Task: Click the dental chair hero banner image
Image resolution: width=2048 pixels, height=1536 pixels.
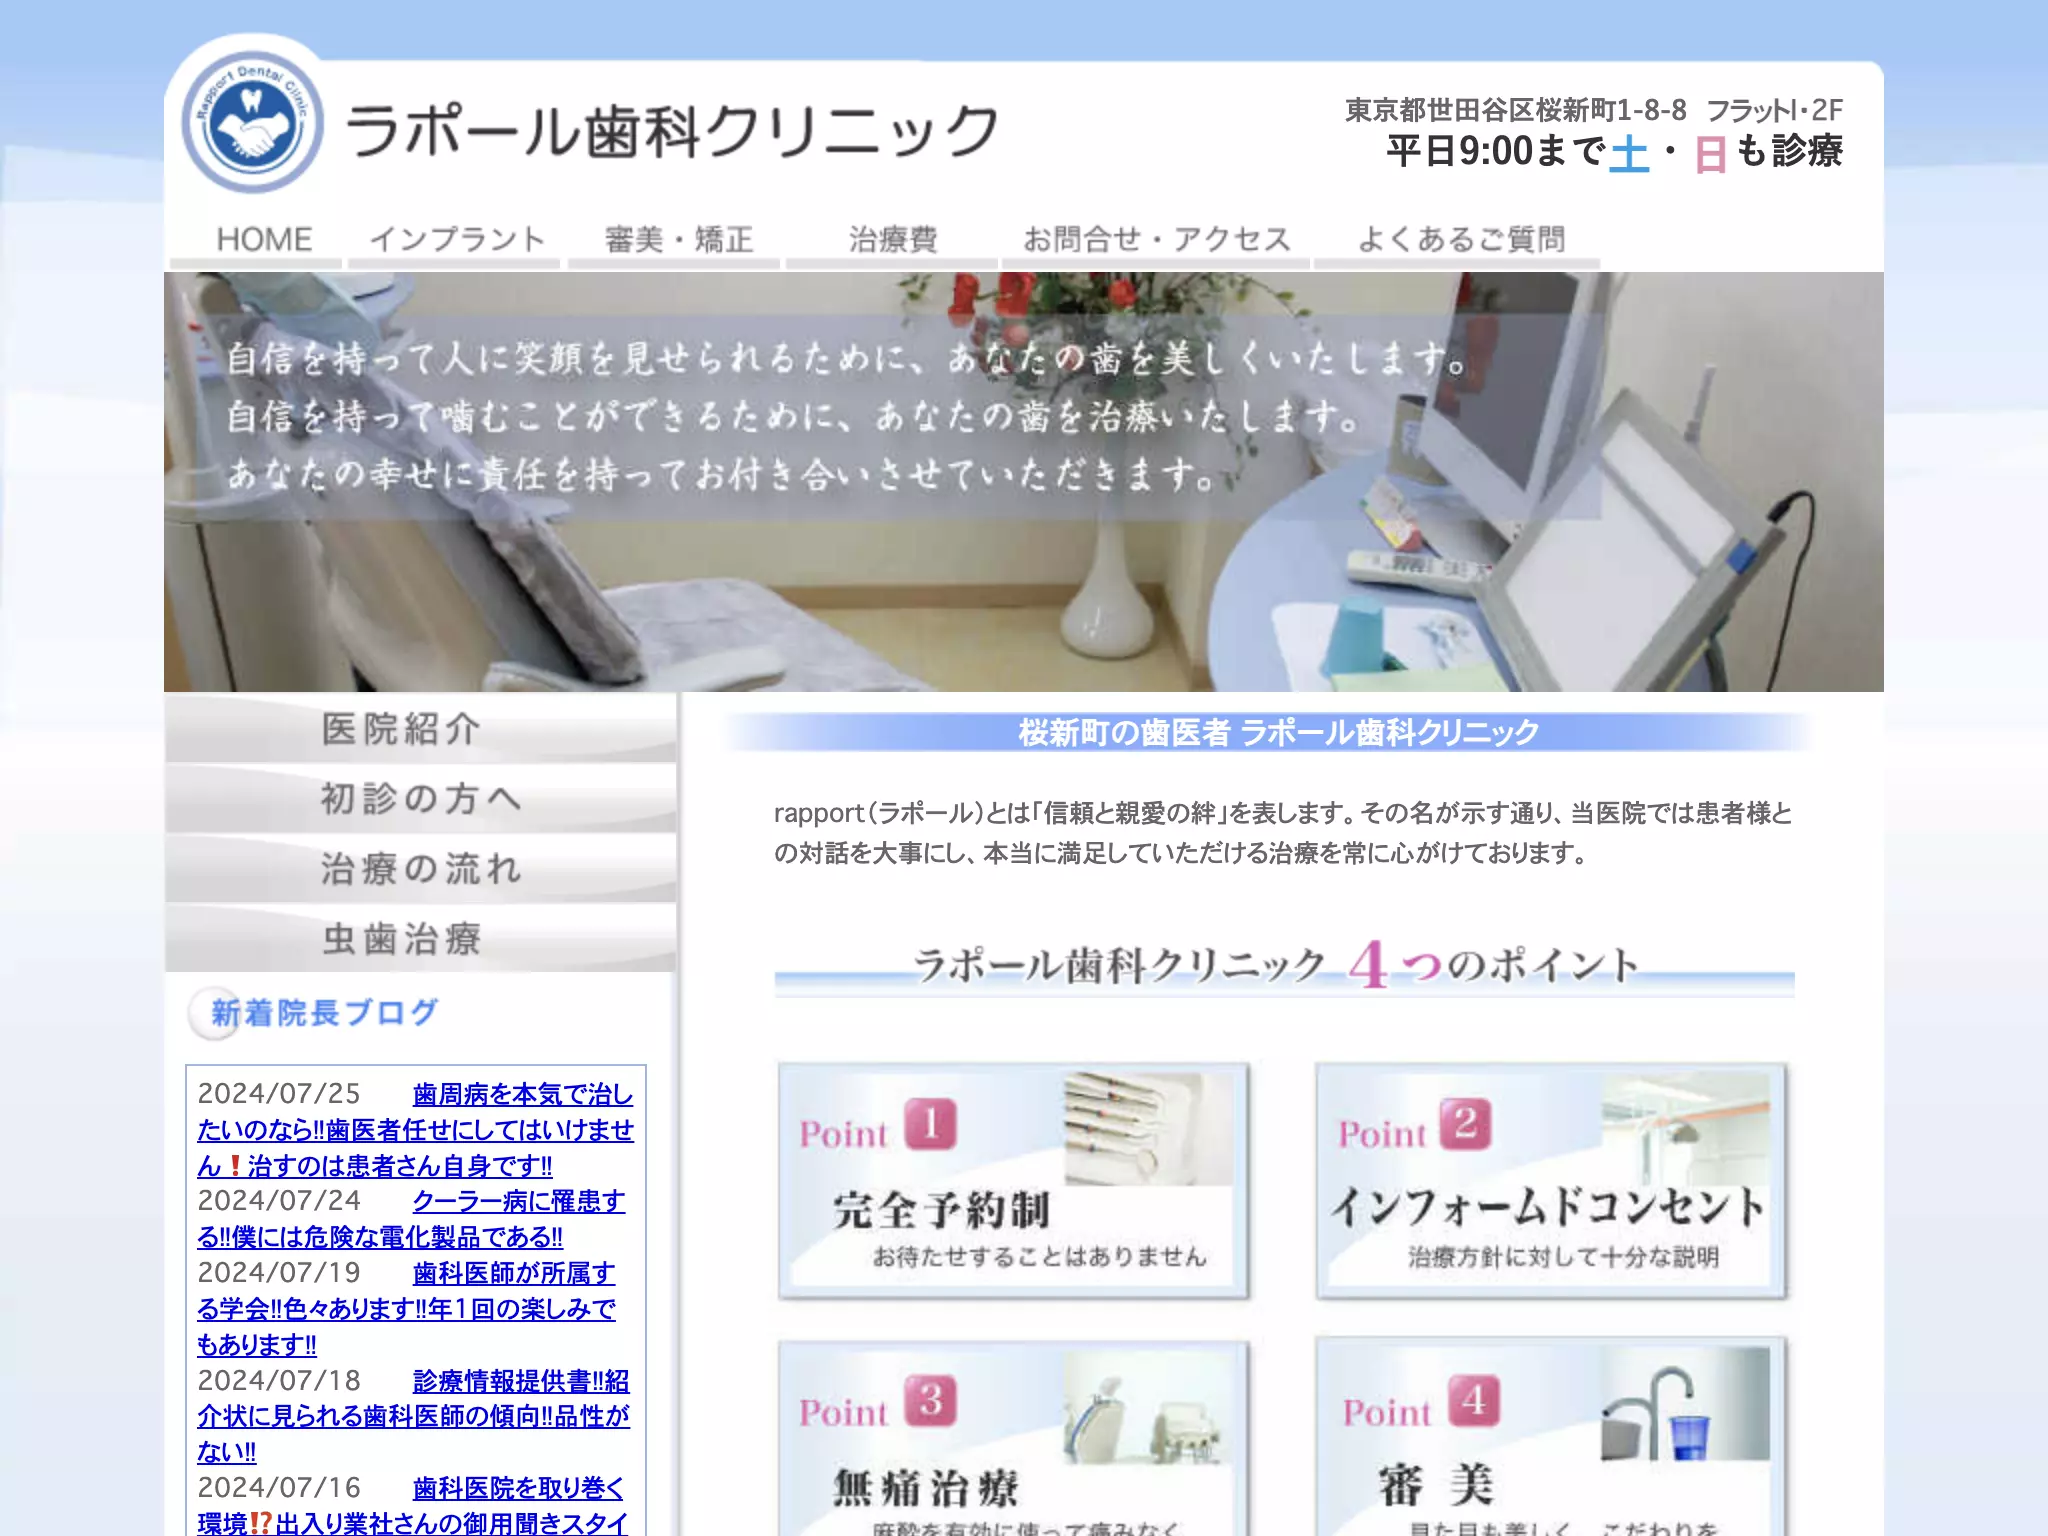Action: (x=1024, y=482)
